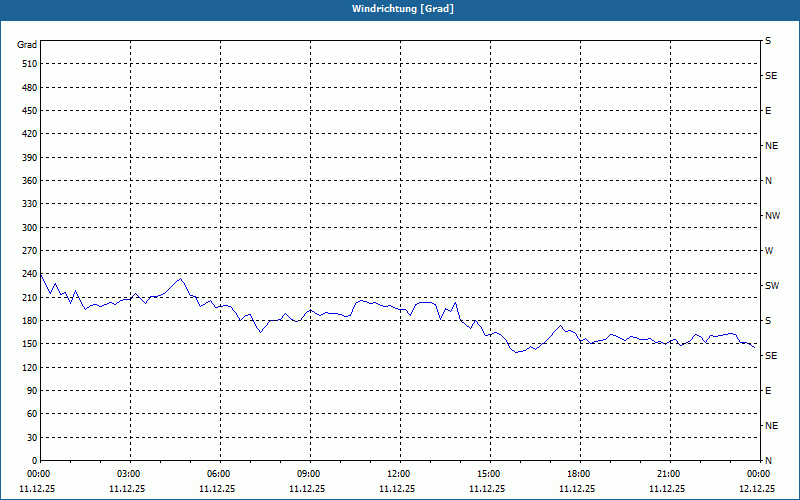Select the NE compass label between 60 and 30

click(771, 426)
